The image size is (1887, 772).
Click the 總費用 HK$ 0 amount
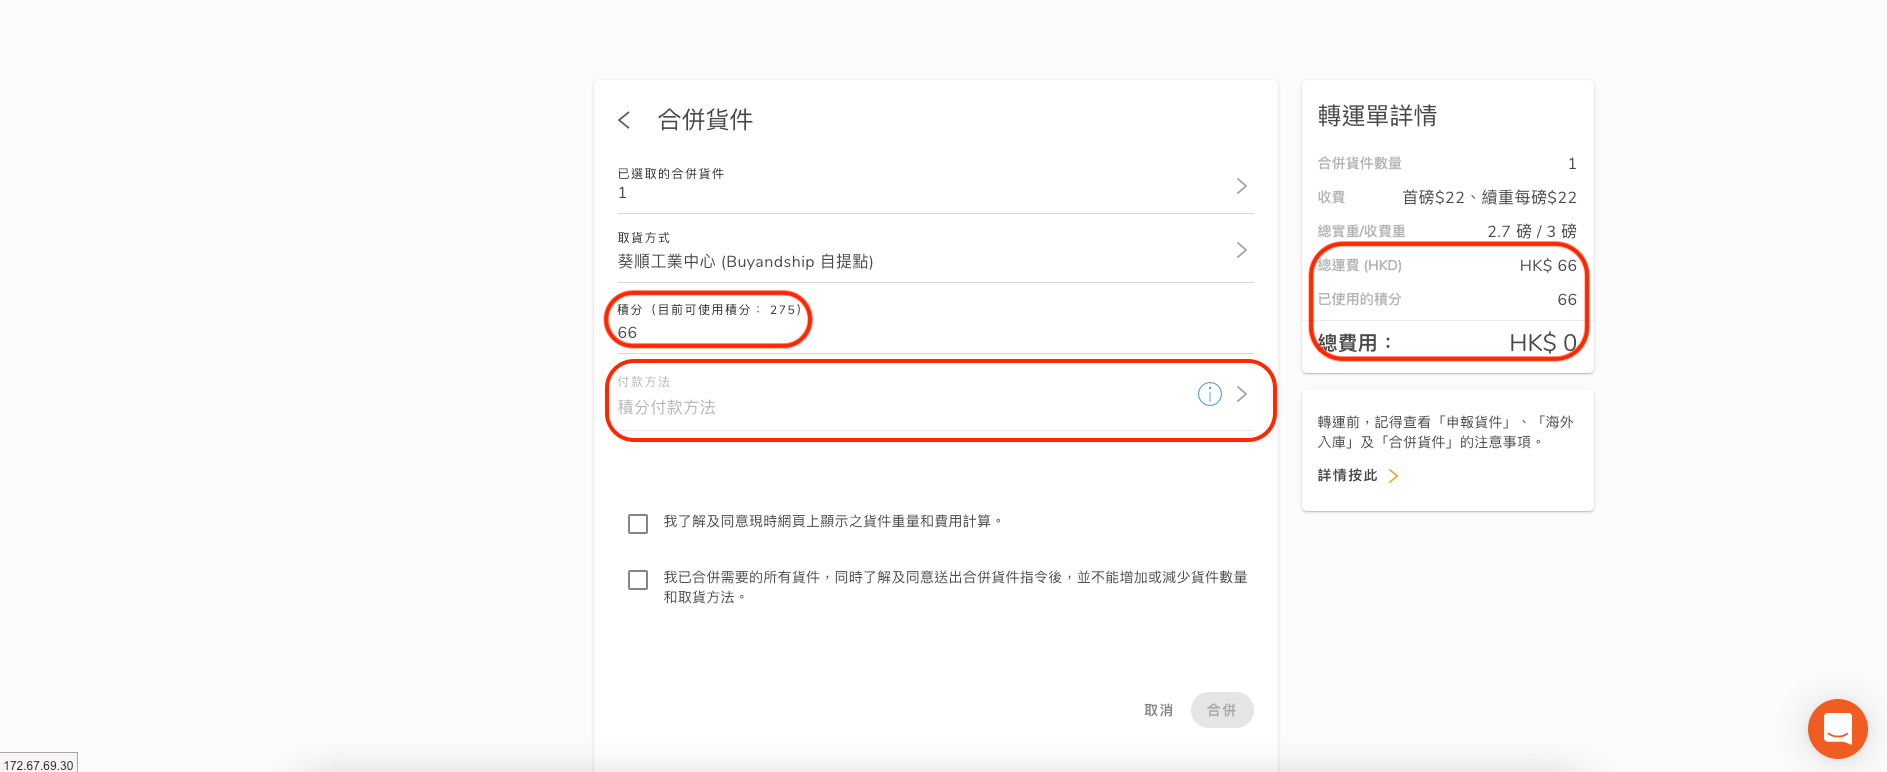1542,343
